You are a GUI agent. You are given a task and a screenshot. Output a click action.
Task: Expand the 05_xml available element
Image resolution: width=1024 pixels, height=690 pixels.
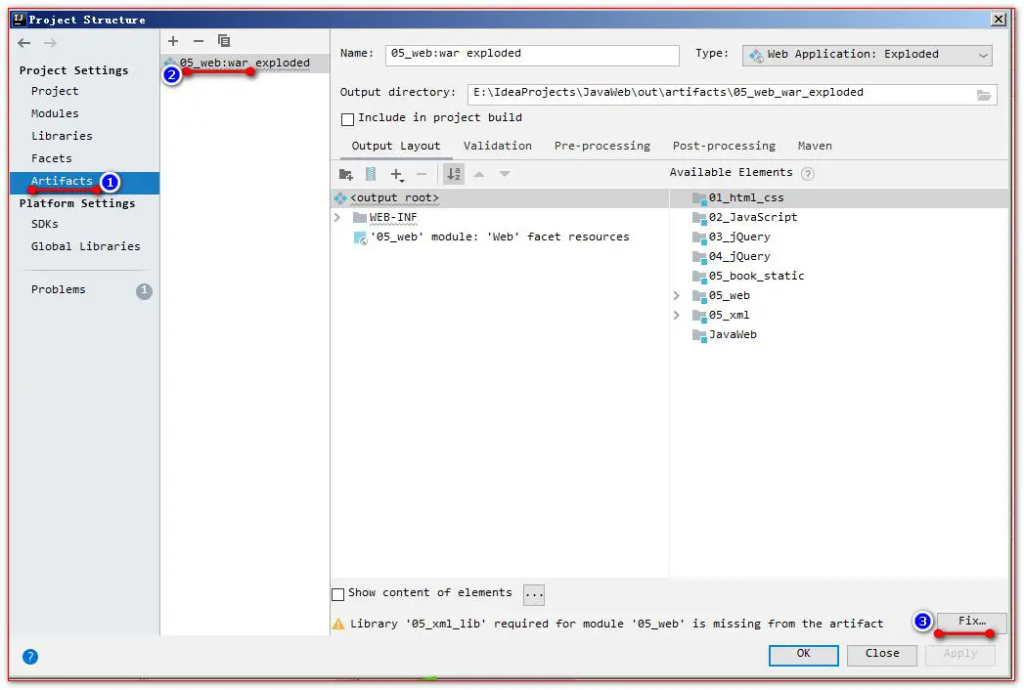[x=677, y=316]
